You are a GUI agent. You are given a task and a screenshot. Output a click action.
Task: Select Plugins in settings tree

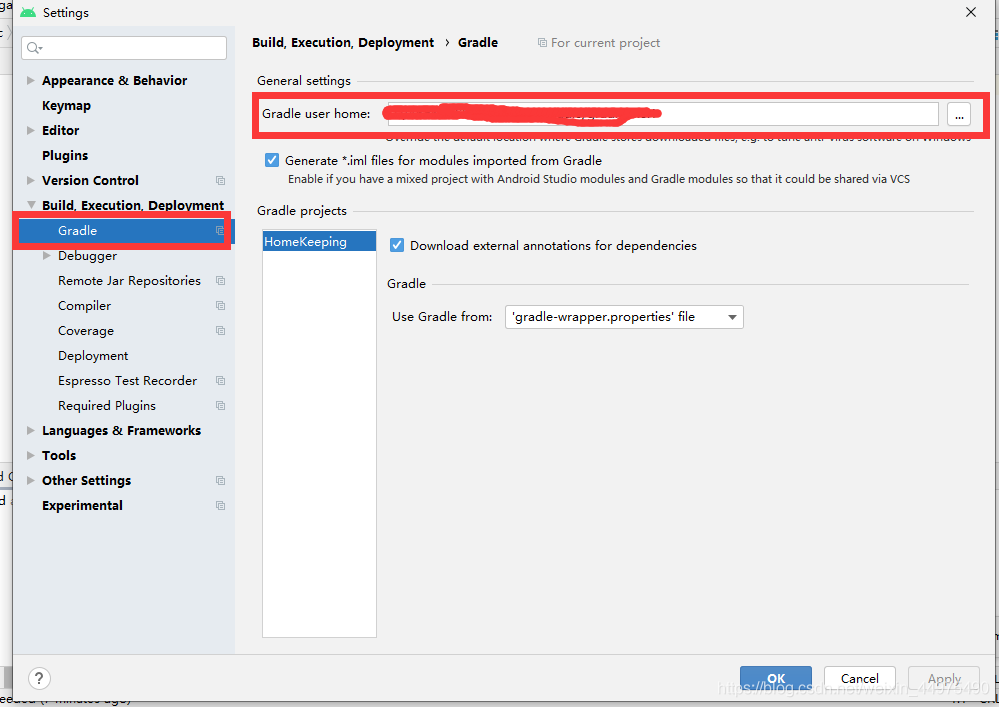pos(65,155)
